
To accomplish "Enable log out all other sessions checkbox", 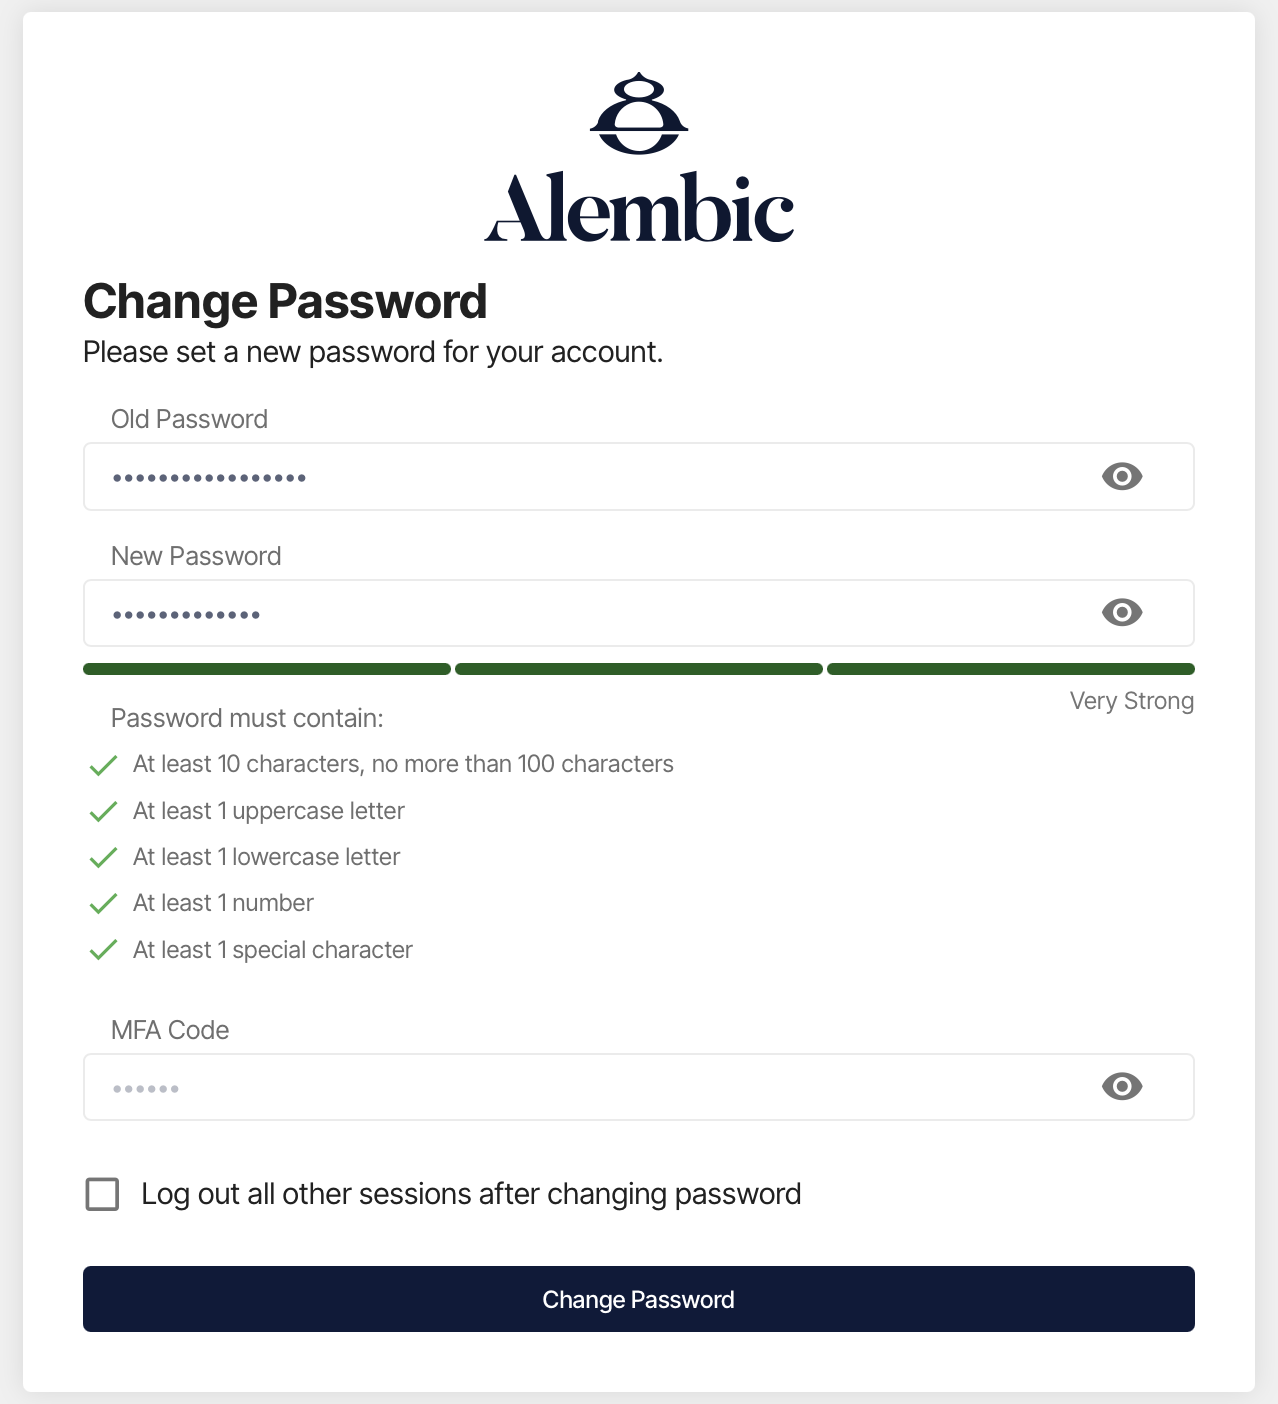I will [x=102, y=1194].
